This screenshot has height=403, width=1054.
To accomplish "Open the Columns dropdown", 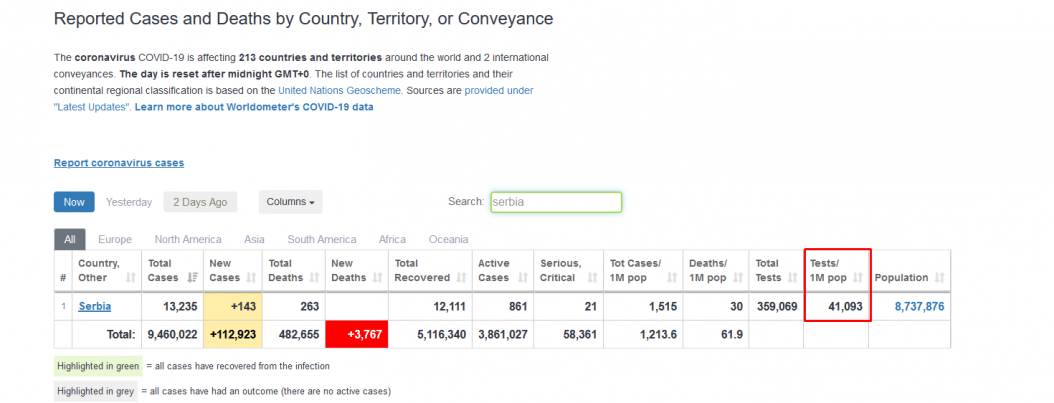I will coord(290,202).
